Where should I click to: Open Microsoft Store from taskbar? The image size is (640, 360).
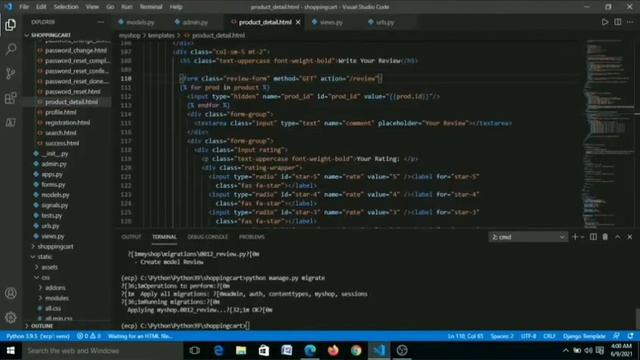coord(264,351)
